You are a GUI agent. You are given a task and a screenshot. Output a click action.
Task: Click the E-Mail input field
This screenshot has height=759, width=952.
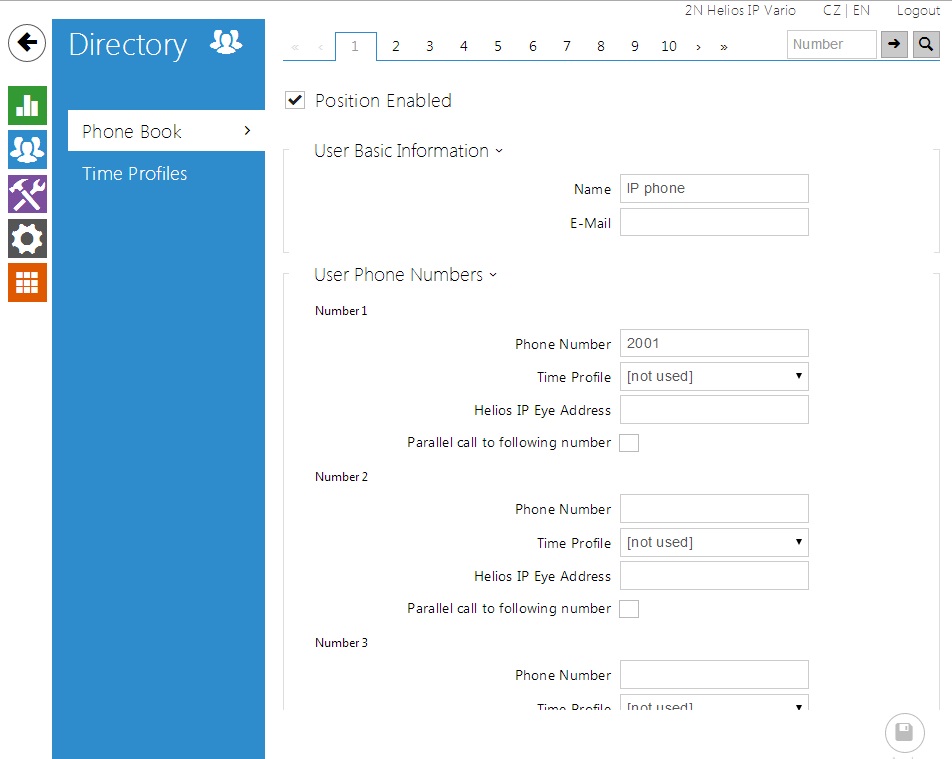[x=714, y=222]
